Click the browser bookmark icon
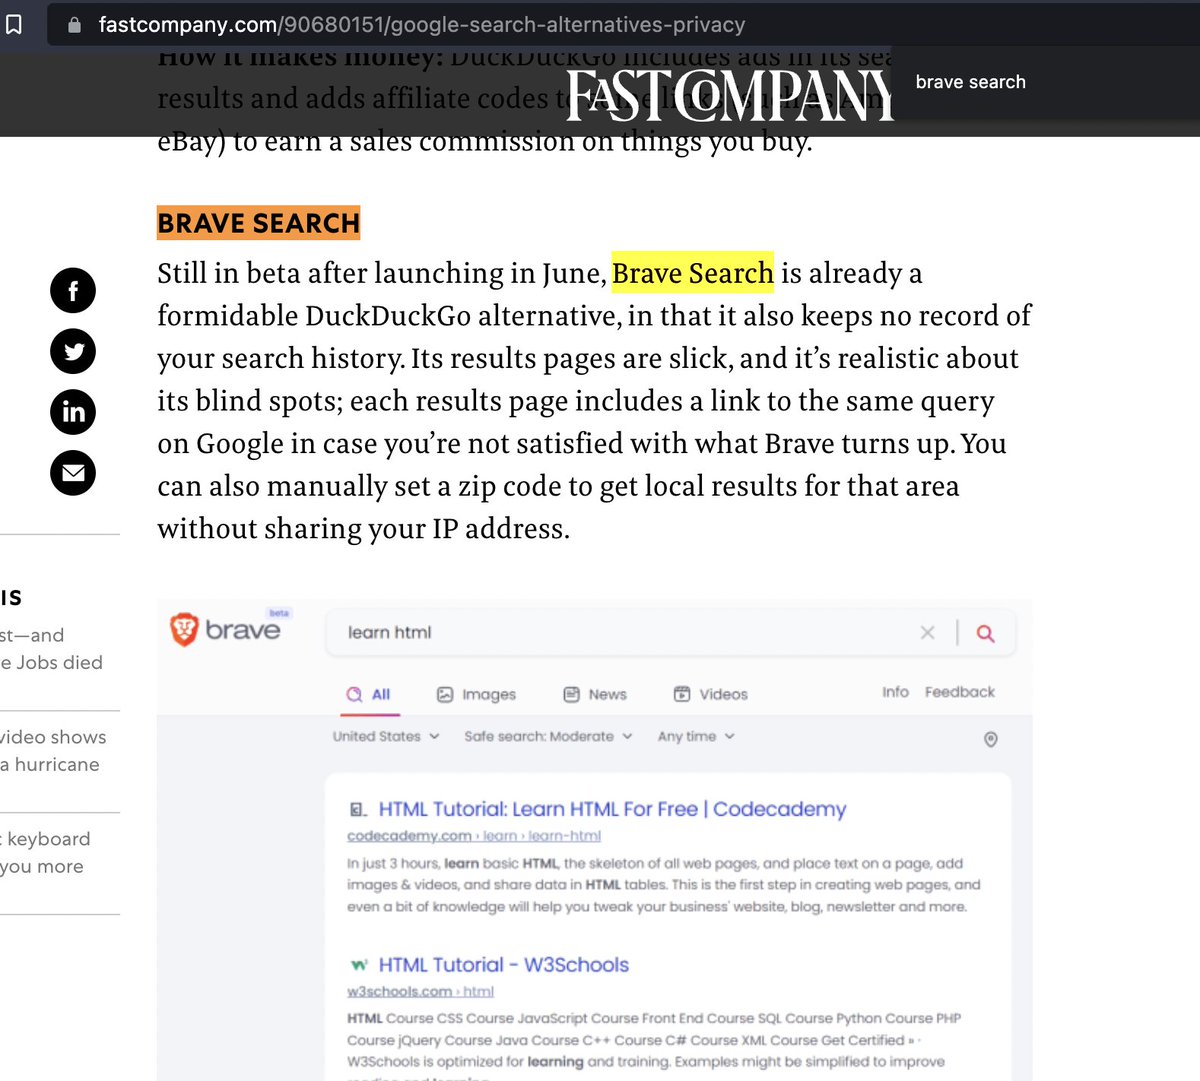The height and width of the screenshot is (1081, 1200). (x=14, y=24)
